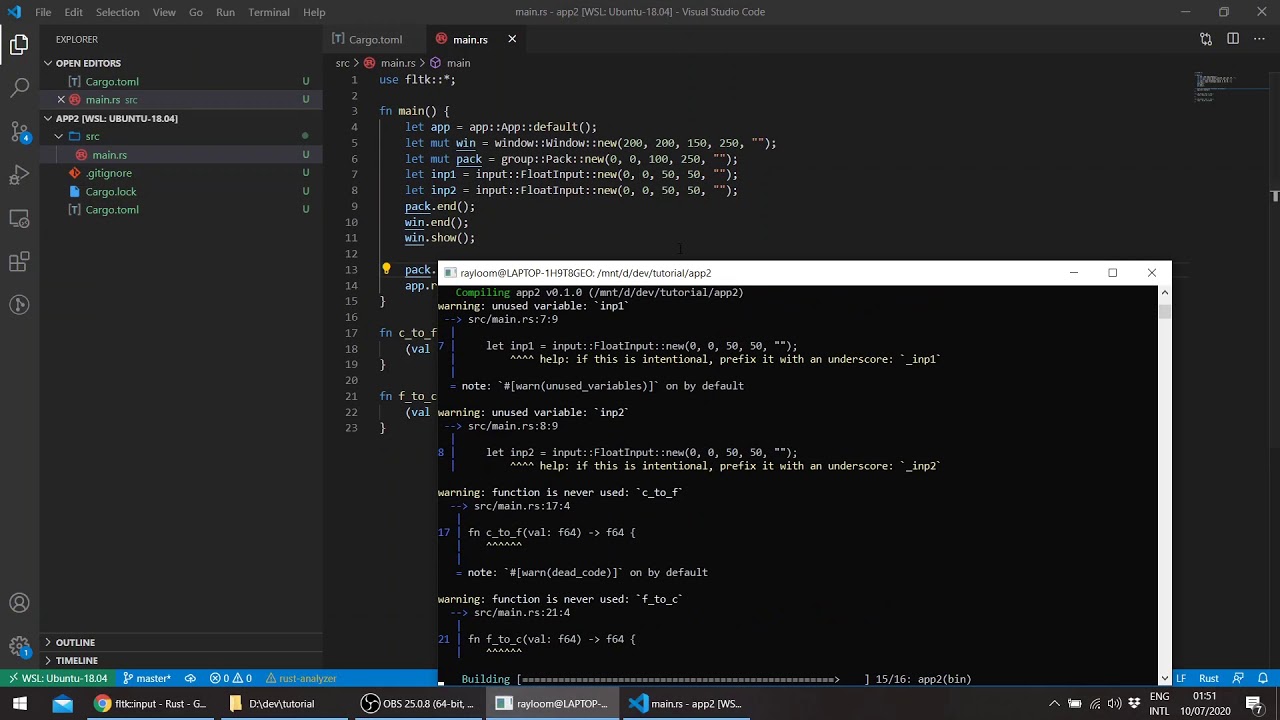
Task: Click the terminal window scroll up arrow
Action: pyautogui.click(x=1164, y=292)
